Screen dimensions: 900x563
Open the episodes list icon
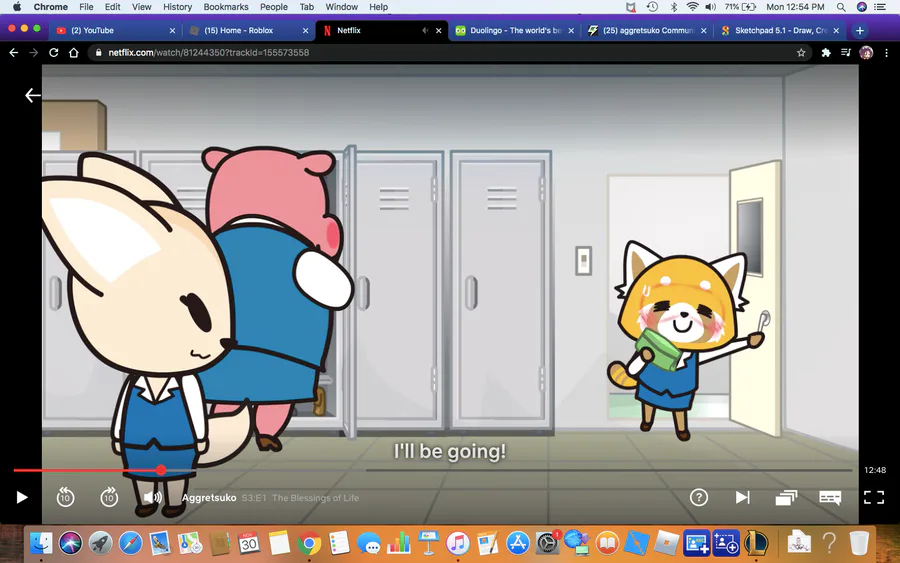click(x=786, y=497)
